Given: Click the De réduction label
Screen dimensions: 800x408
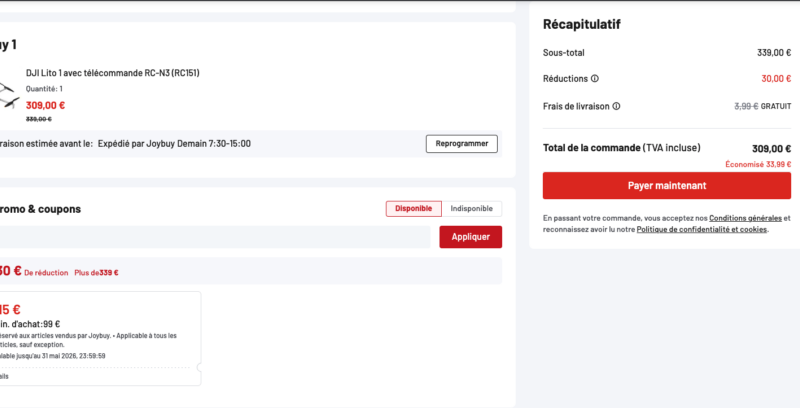Looking at the screenshot, I should 46,273.
